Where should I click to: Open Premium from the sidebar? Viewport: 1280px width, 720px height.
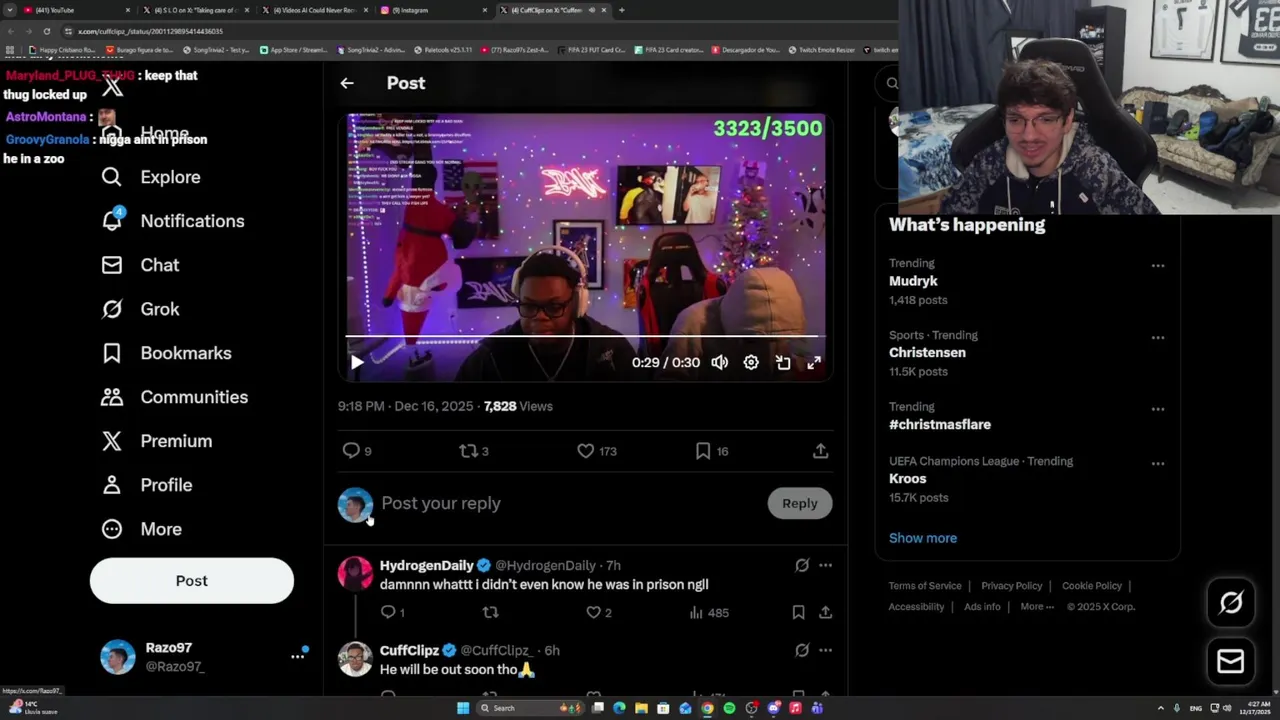click(156, 441)
